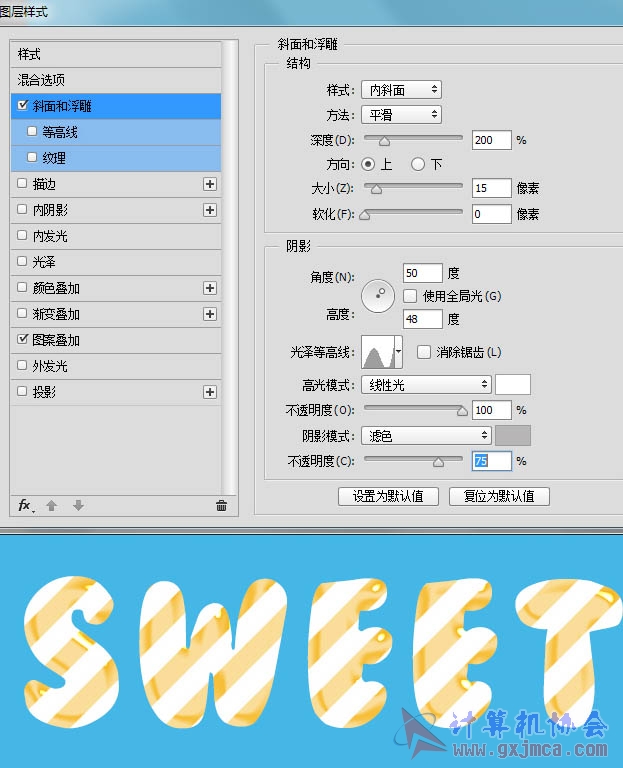Image resolution: width=623 pixels, height=768 pixels.
Task: Click the 软化 slider handle
Action: click(x=364, y=215)
